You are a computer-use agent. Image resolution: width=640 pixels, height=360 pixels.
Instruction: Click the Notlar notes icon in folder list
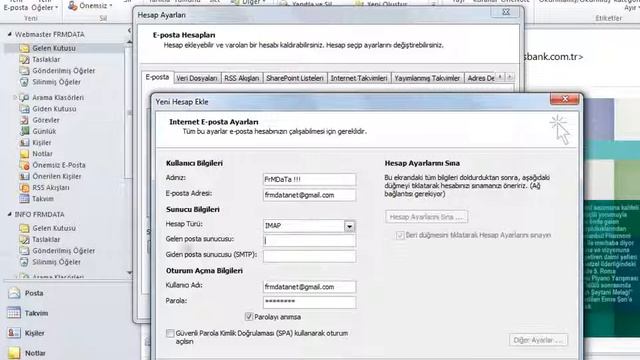24,154
